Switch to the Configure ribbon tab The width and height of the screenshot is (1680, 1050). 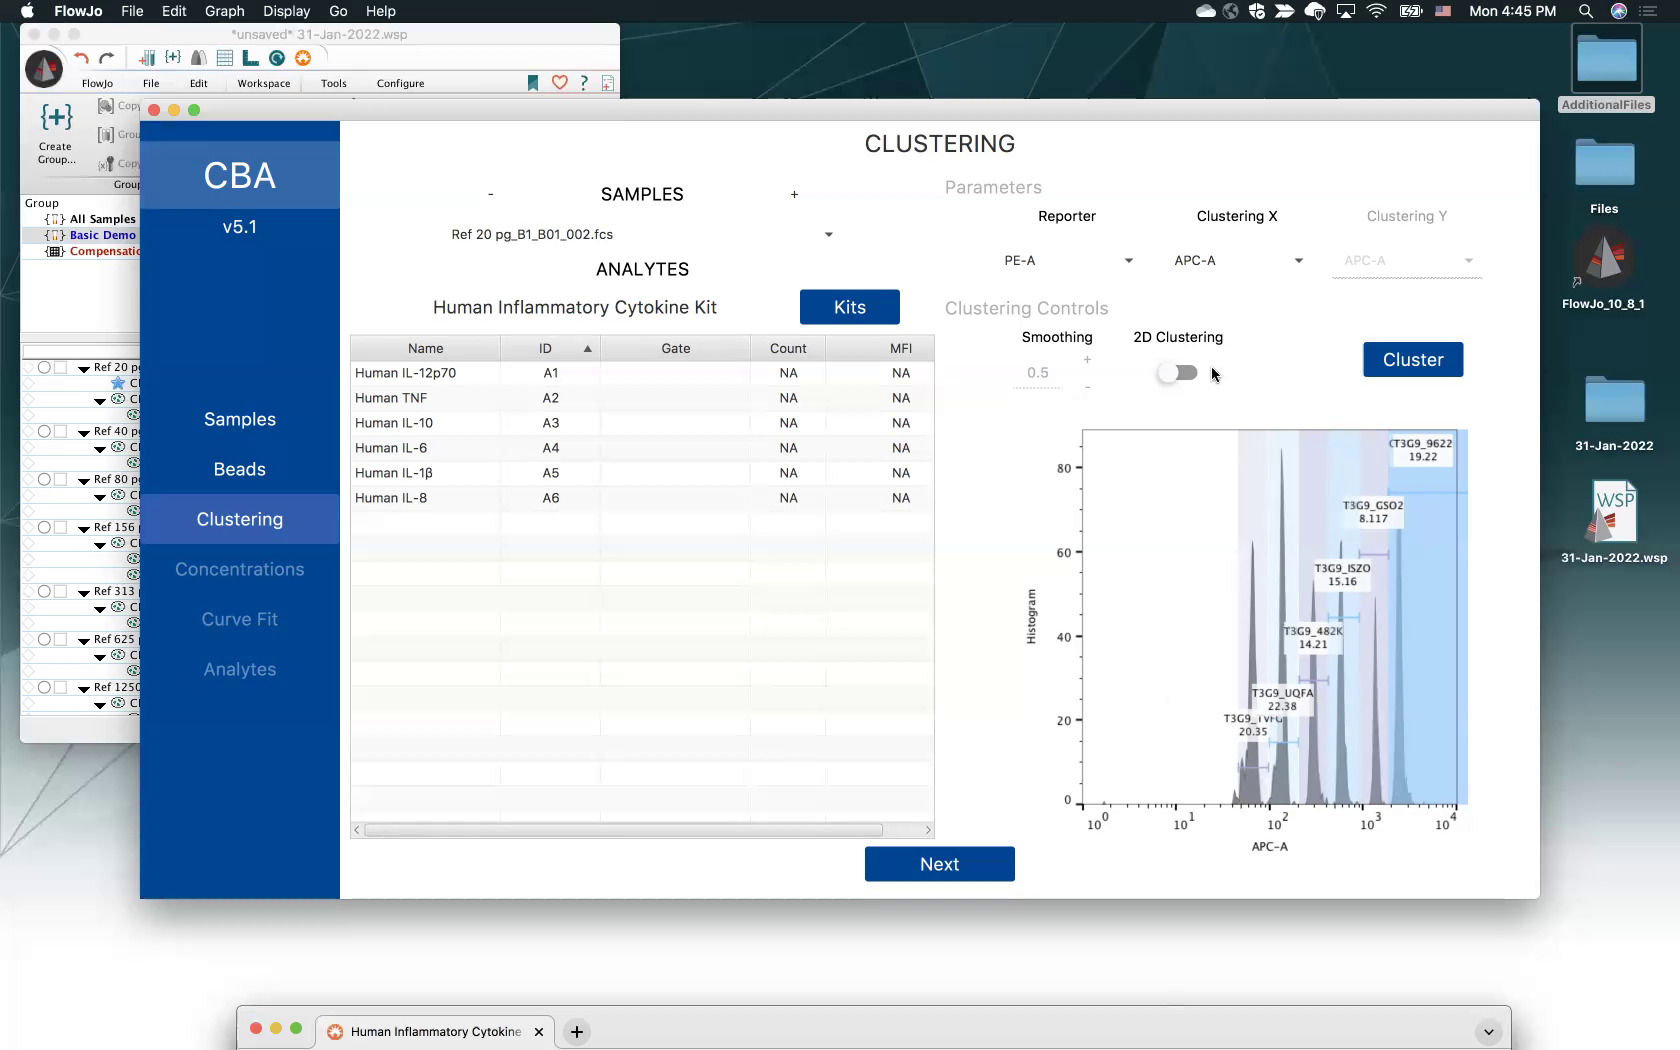tap(400, 83)
